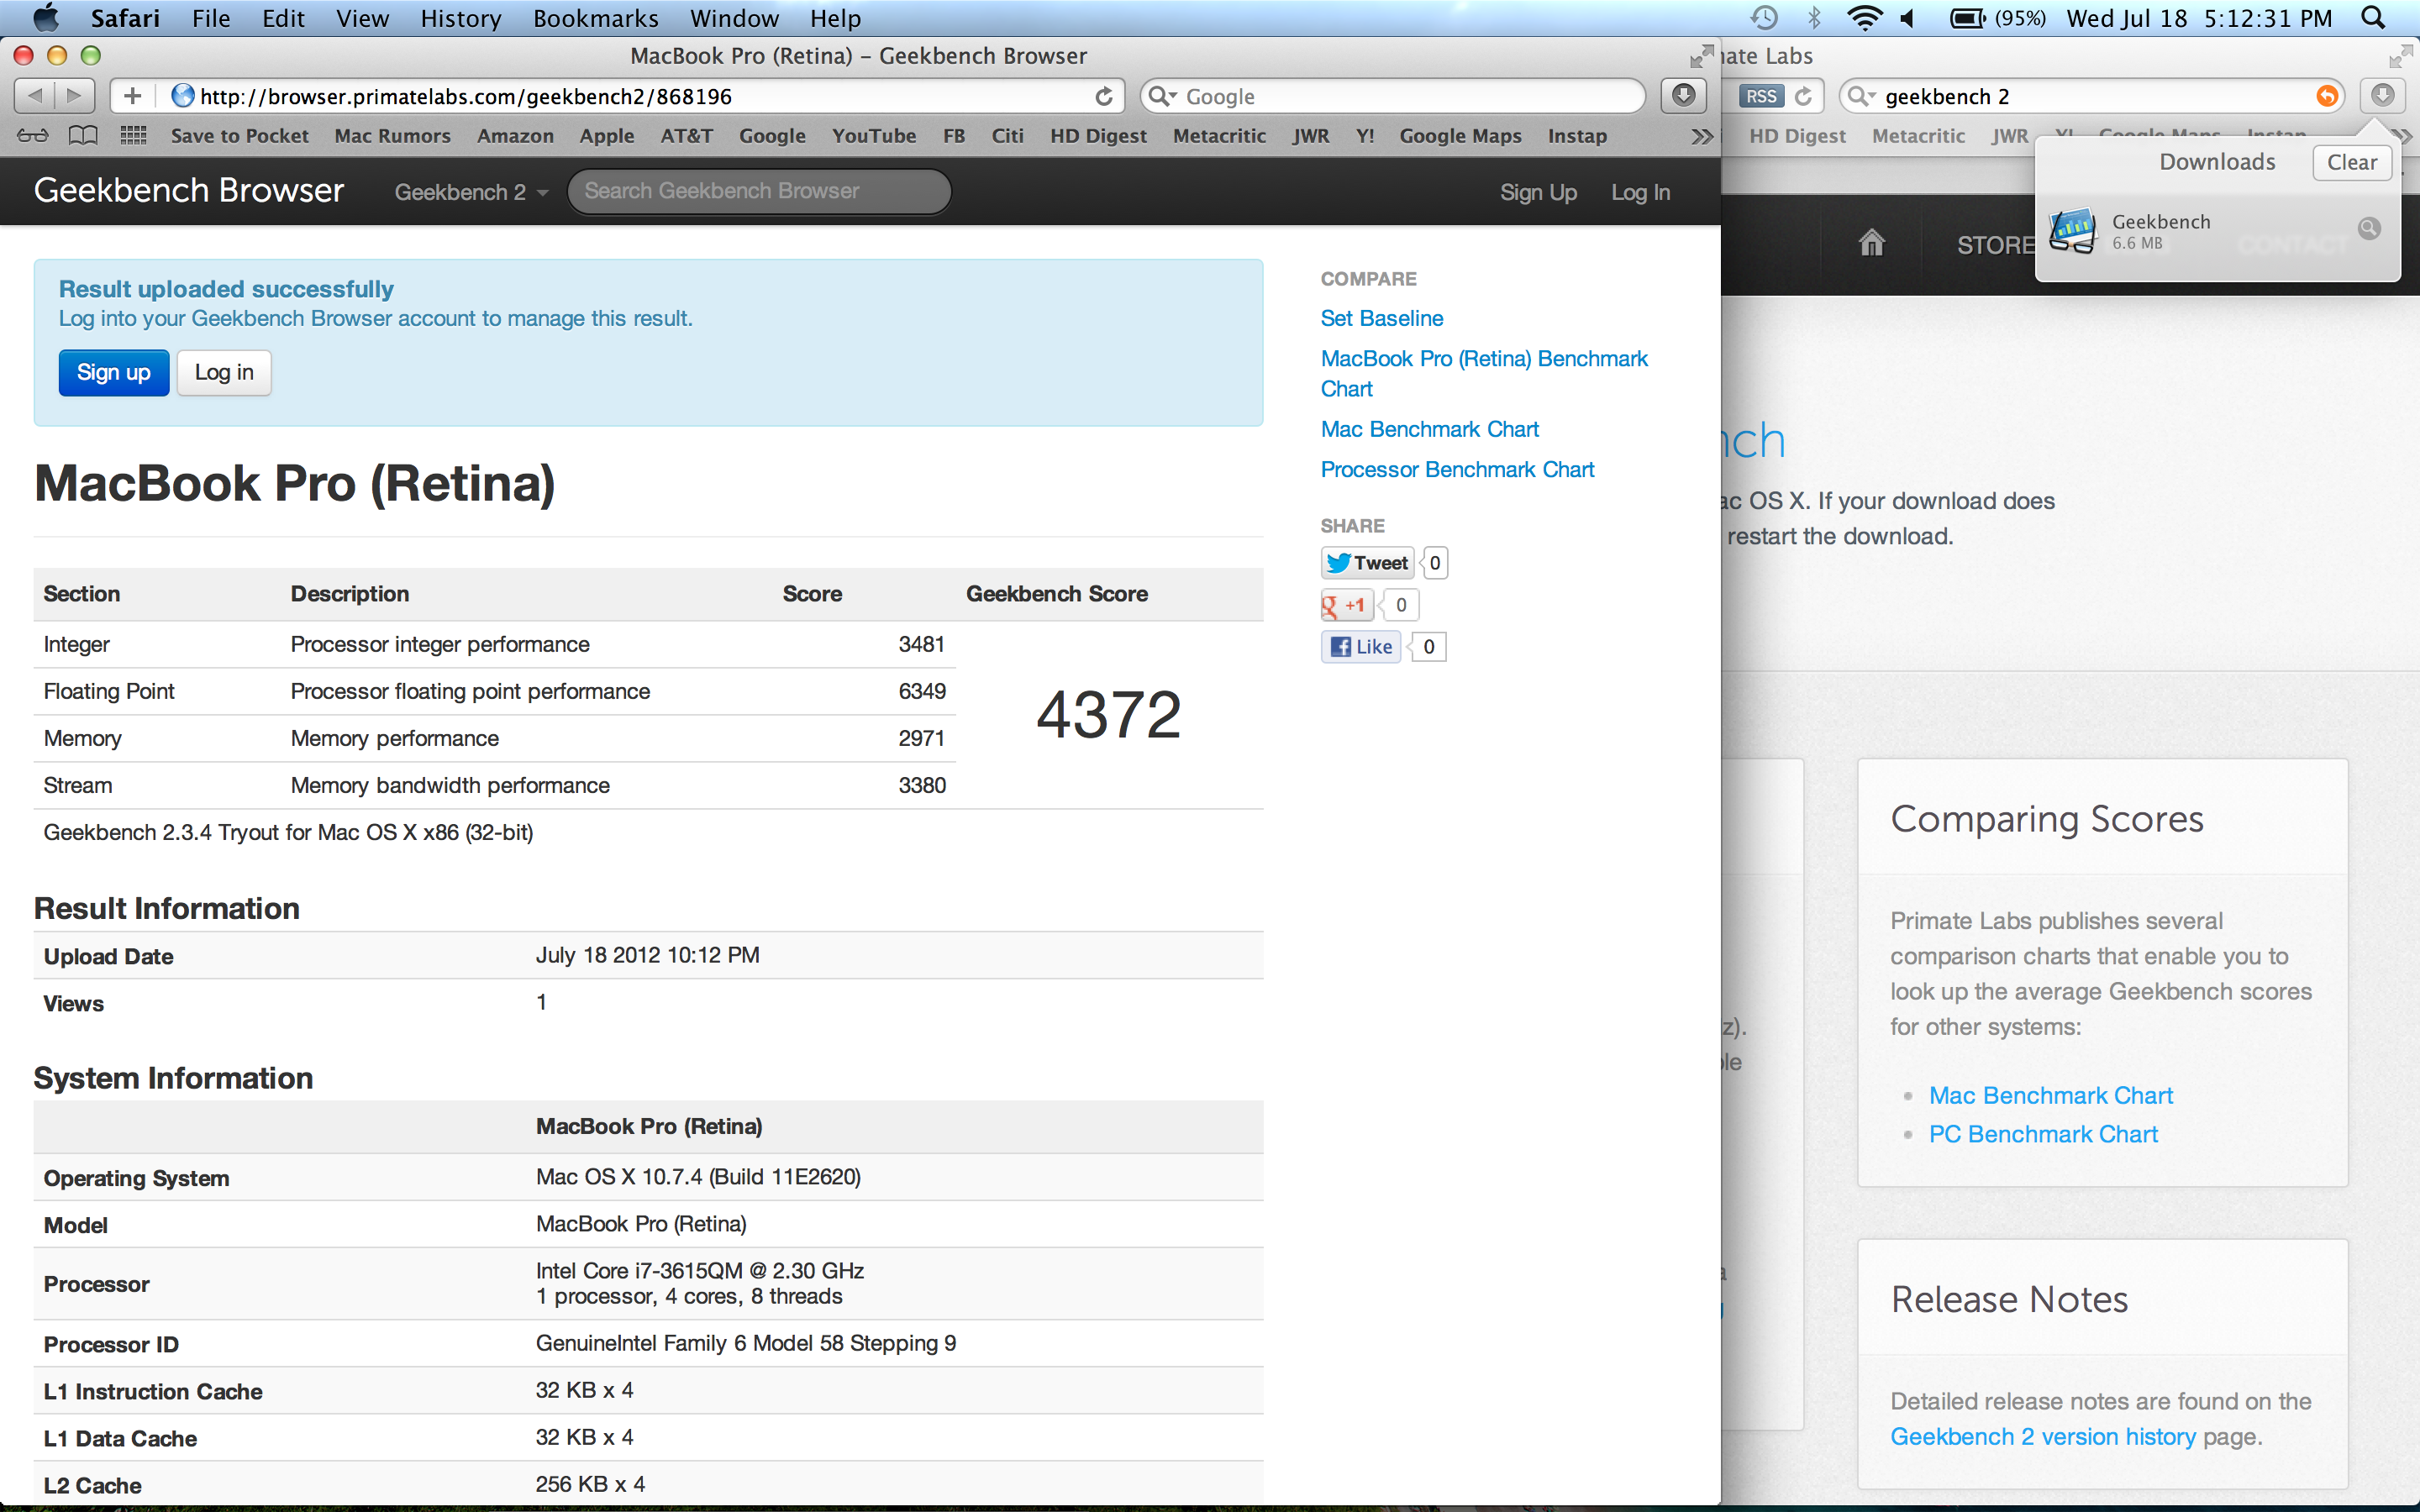
Task: Open the Time Machine menu bar icon
Action: (x=1764, y=18)
